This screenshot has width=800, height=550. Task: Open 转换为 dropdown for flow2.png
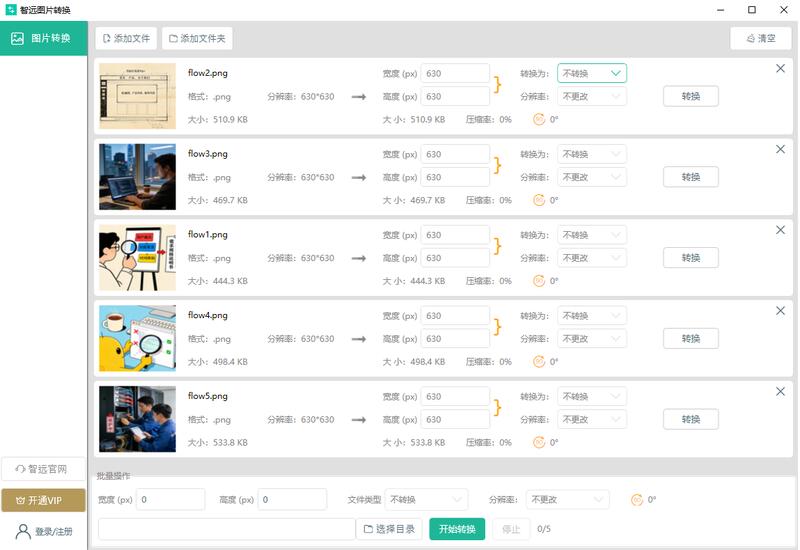coord(592,73)
